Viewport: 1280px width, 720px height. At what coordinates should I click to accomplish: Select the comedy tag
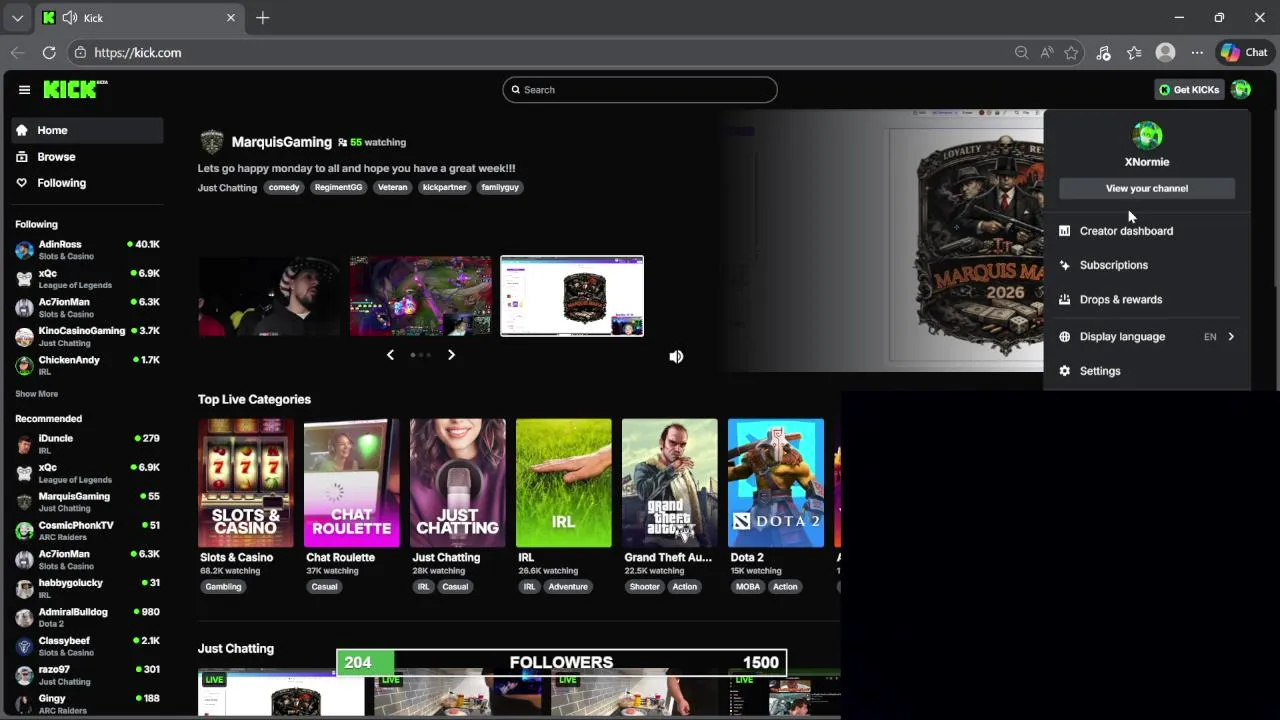tap(284, 187)
